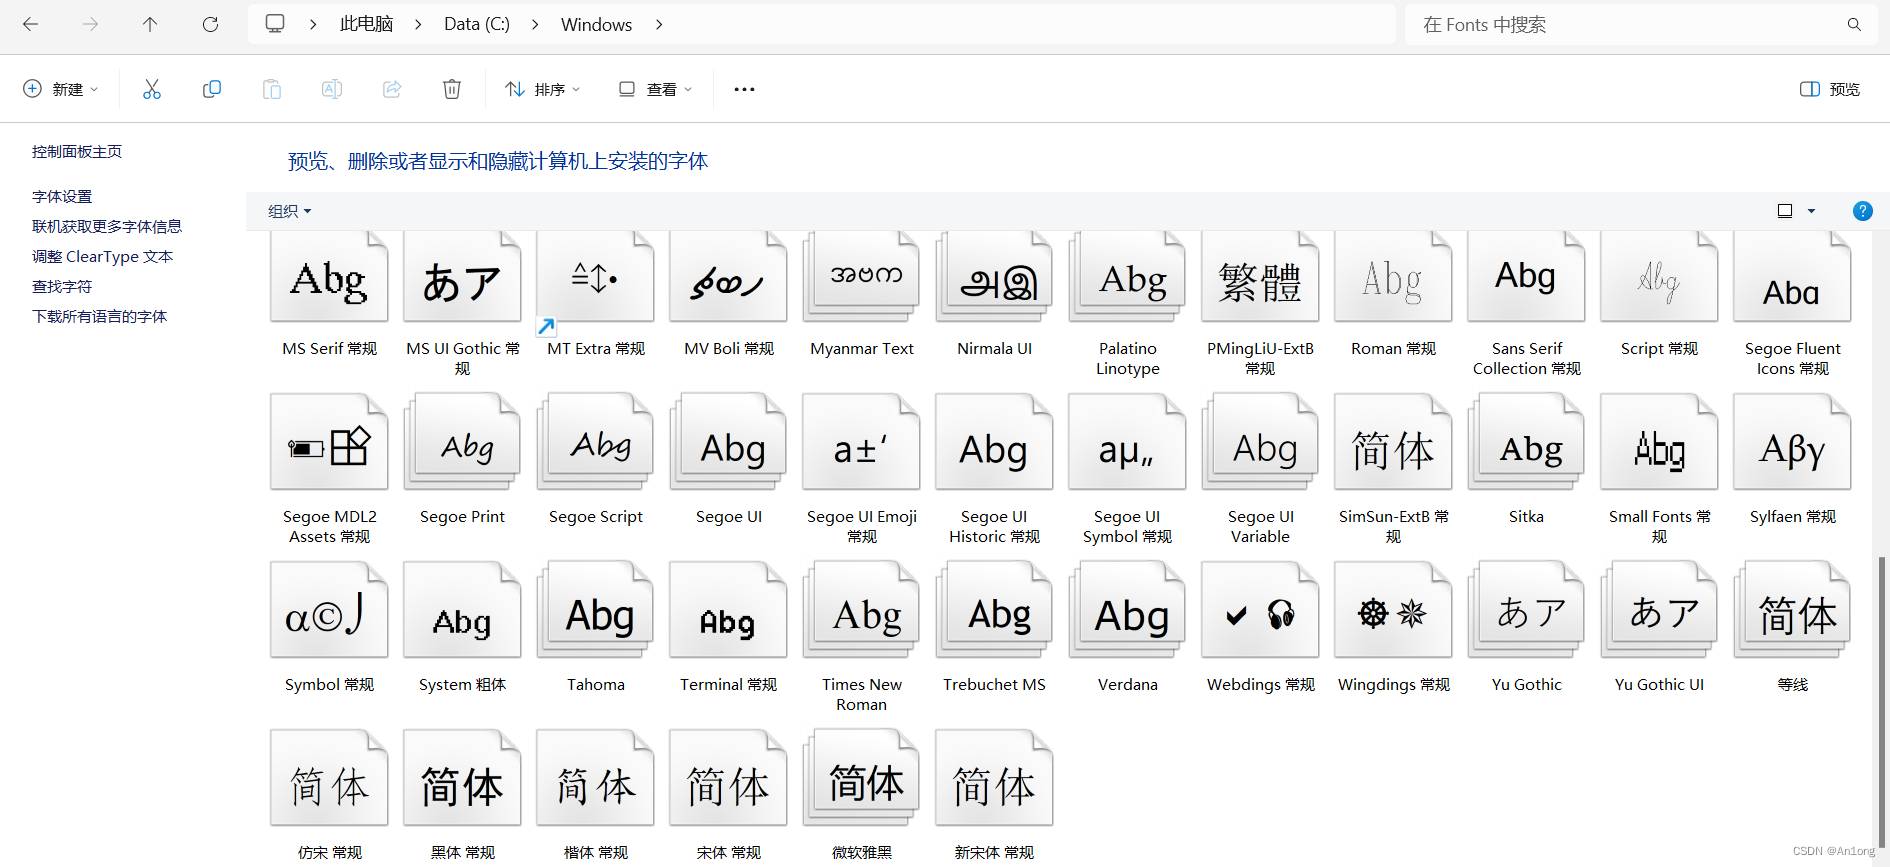This screenshot has width=1890, height=867.
Task: Select the PMingLiU-ExtB font icon
Action: (1260, 277)
